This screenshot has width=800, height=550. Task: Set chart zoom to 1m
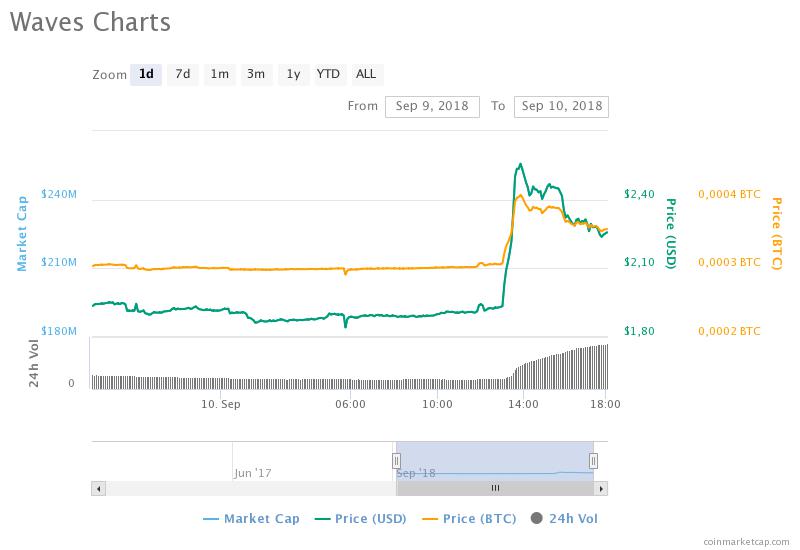(x=219, y=74)
